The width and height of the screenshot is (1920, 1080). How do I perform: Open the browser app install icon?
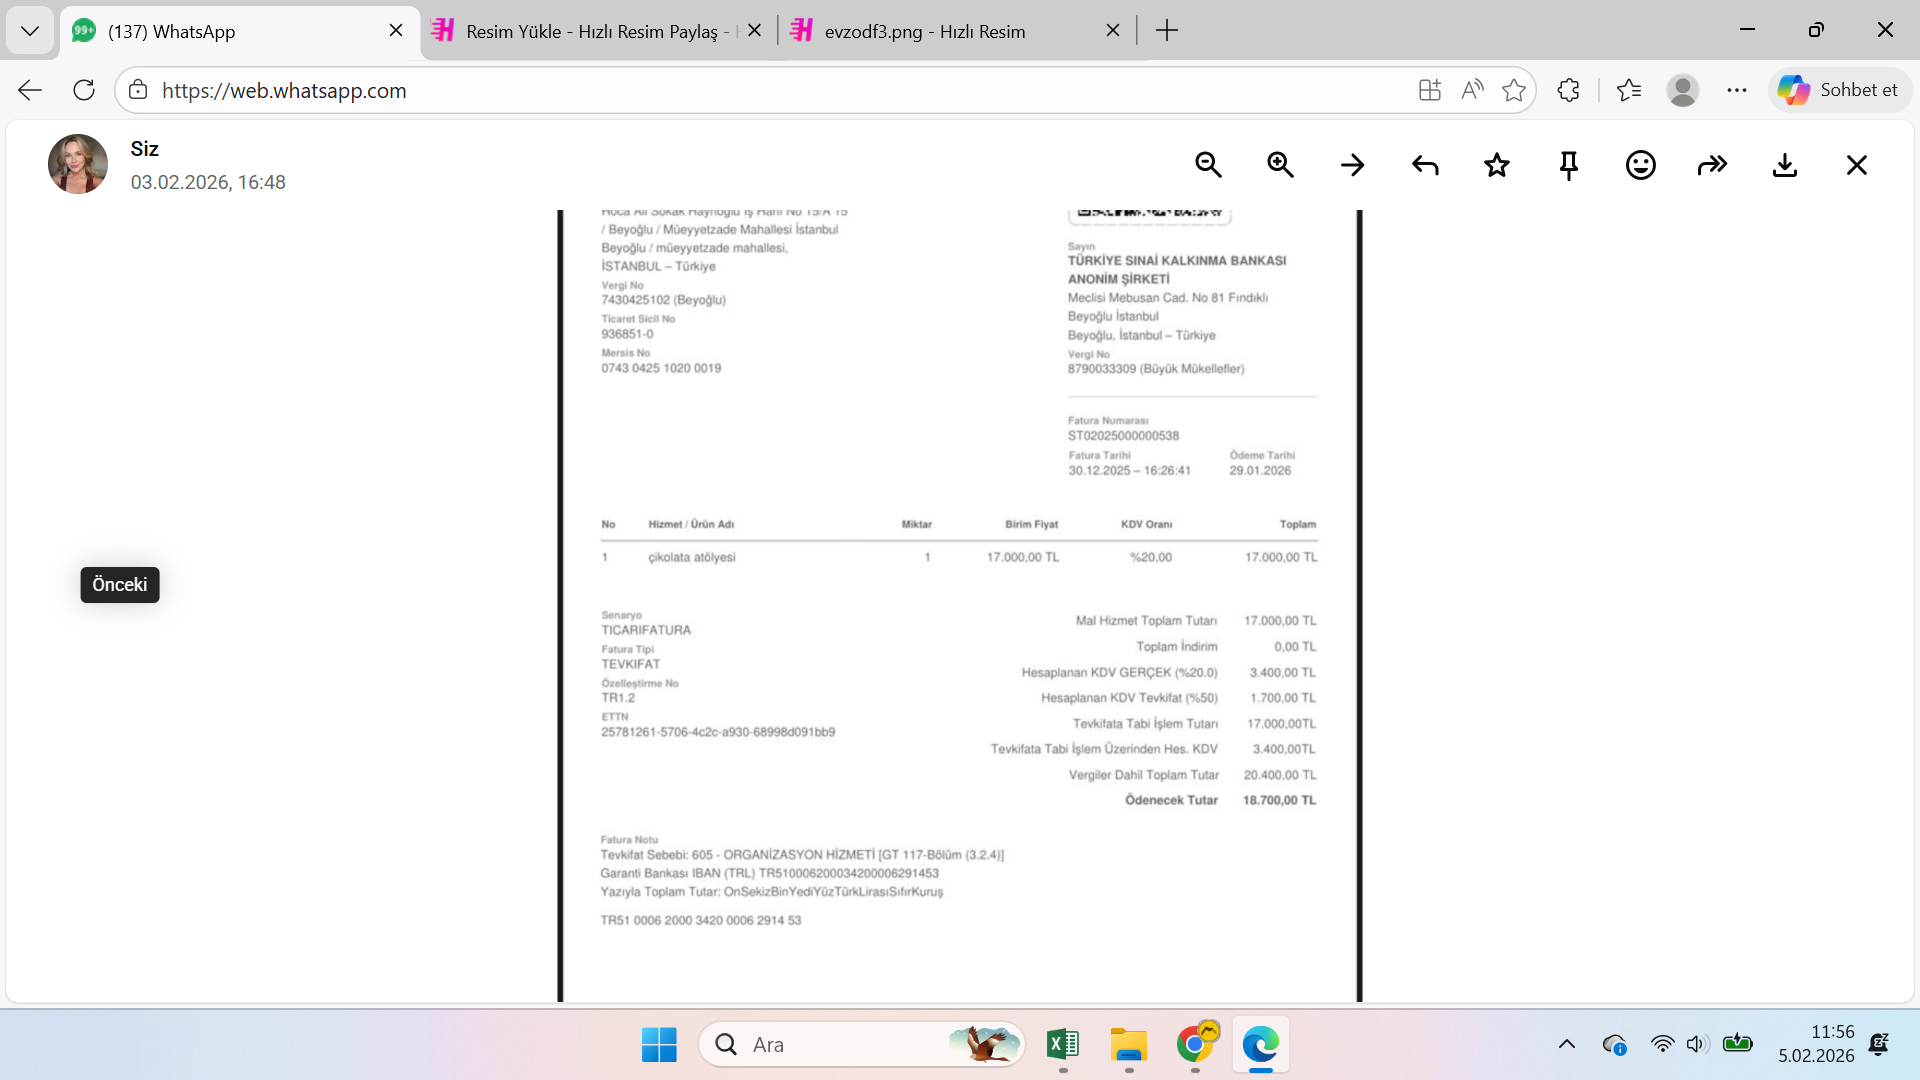[x=1430, y=90]
